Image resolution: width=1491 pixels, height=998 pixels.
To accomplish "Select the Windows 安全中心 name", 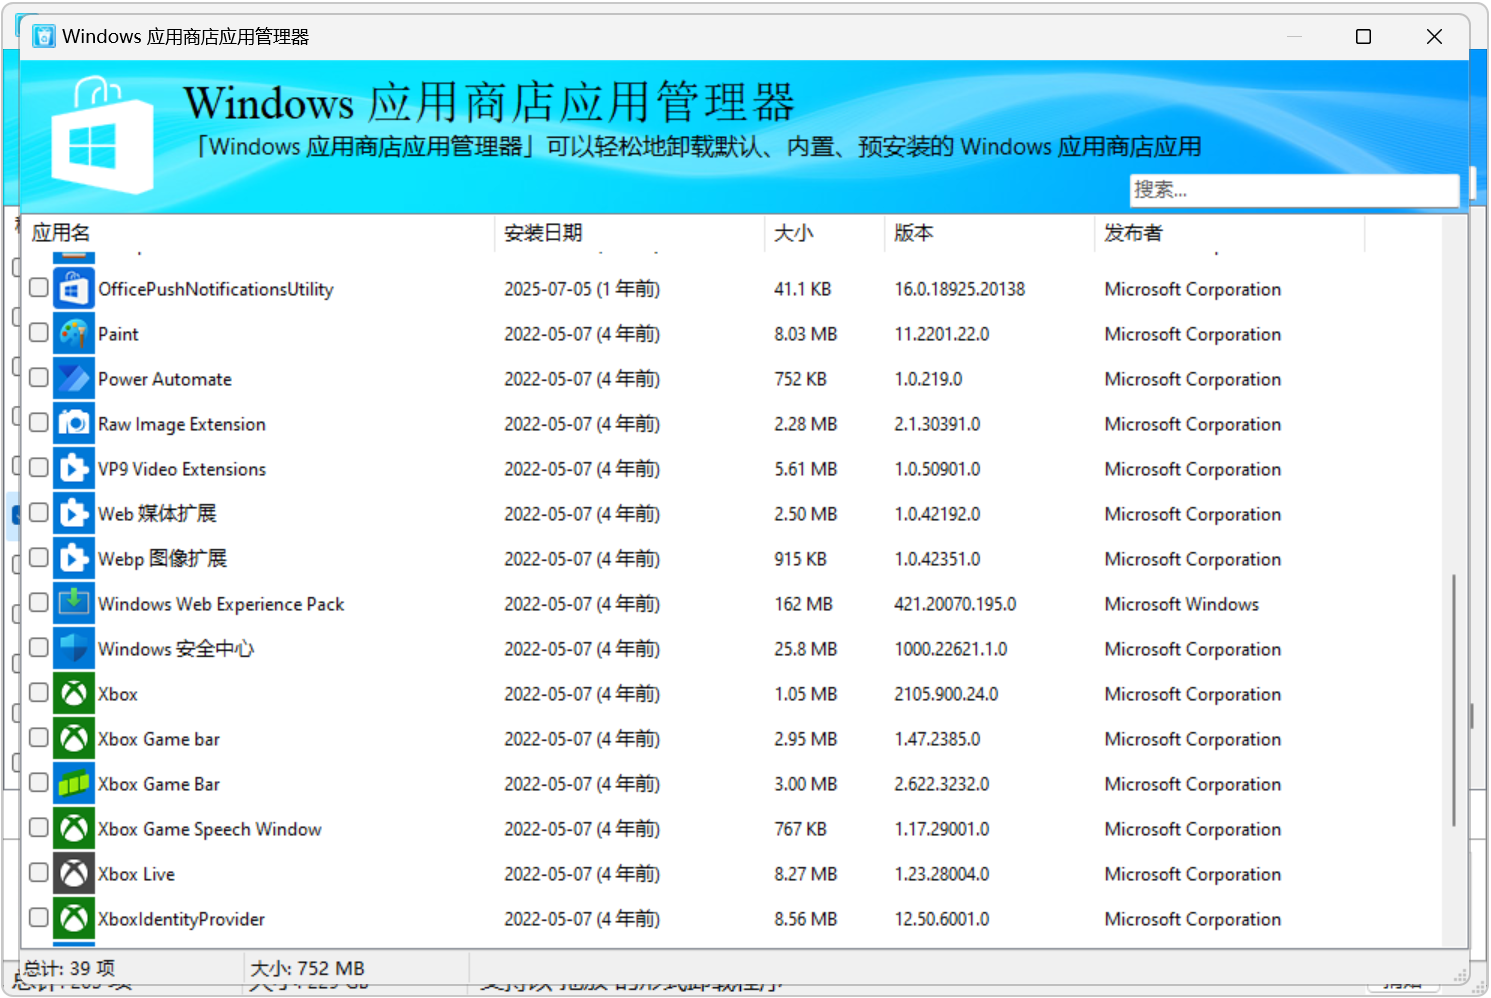I will [x=176, y=649].
